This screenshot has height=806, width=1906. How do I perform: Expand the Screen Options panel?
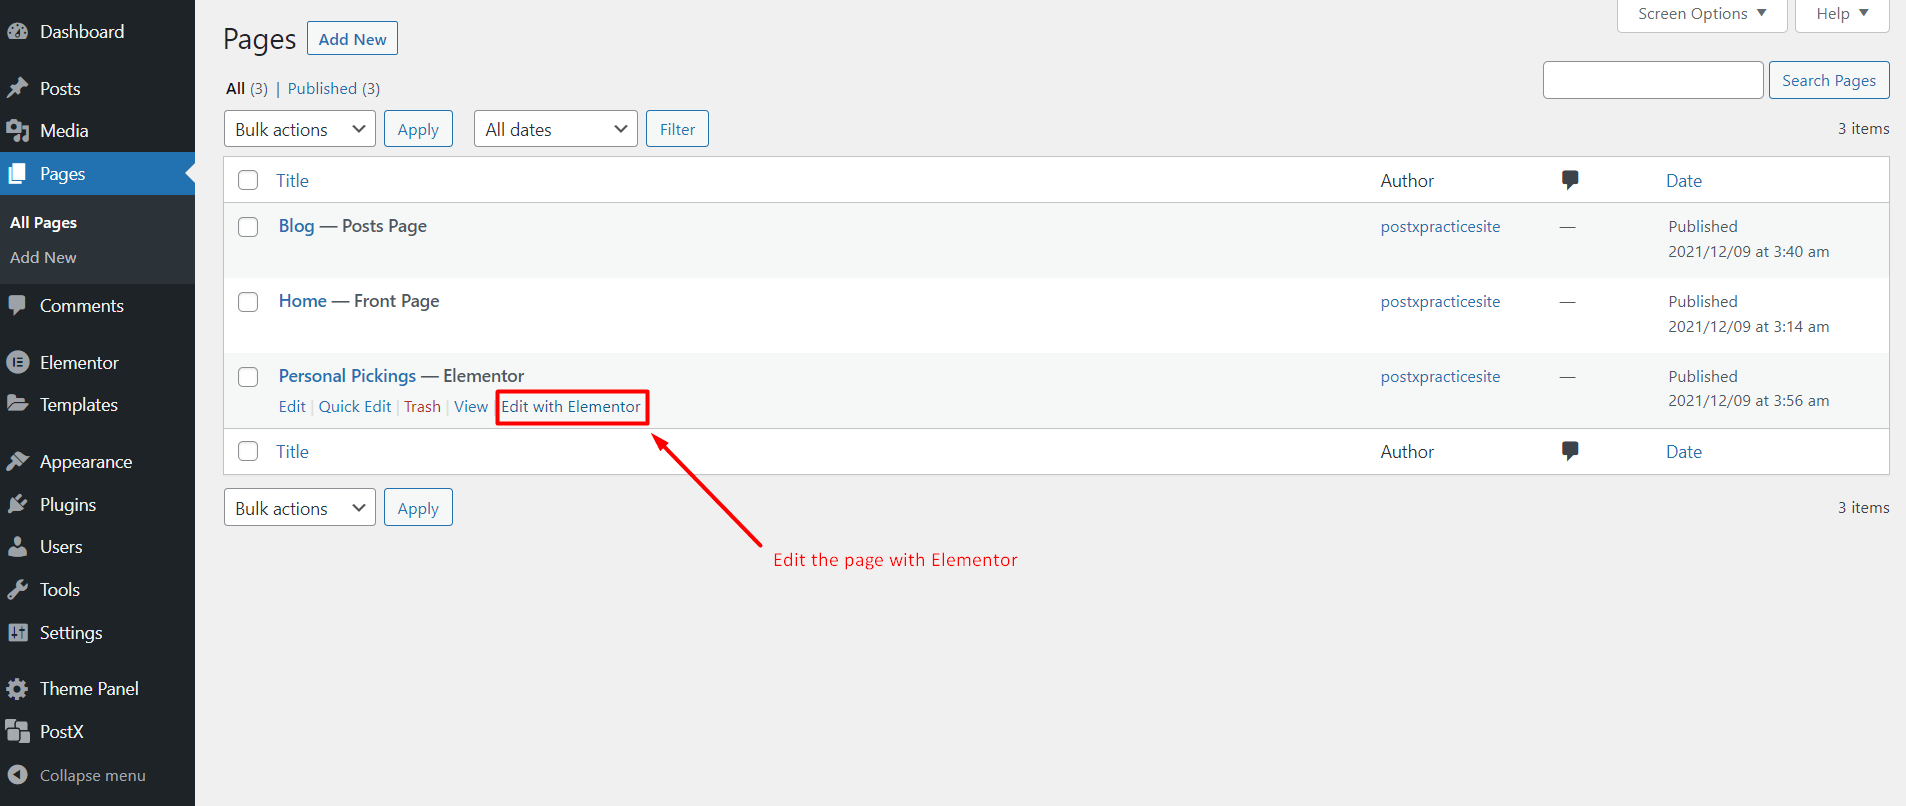click(x=1702, y=14)
